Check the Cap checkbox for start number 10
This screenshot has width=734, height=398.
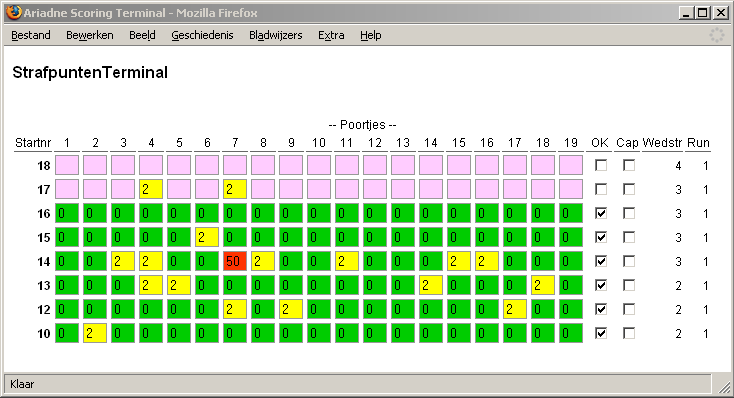(x=629, y=333)
